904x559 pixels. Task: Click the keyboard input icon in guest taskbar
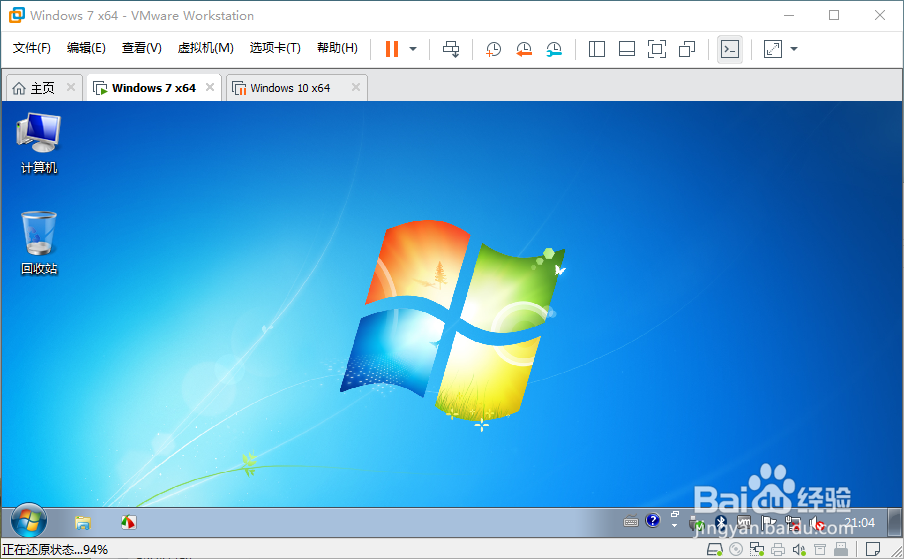(x=631, y=522)
